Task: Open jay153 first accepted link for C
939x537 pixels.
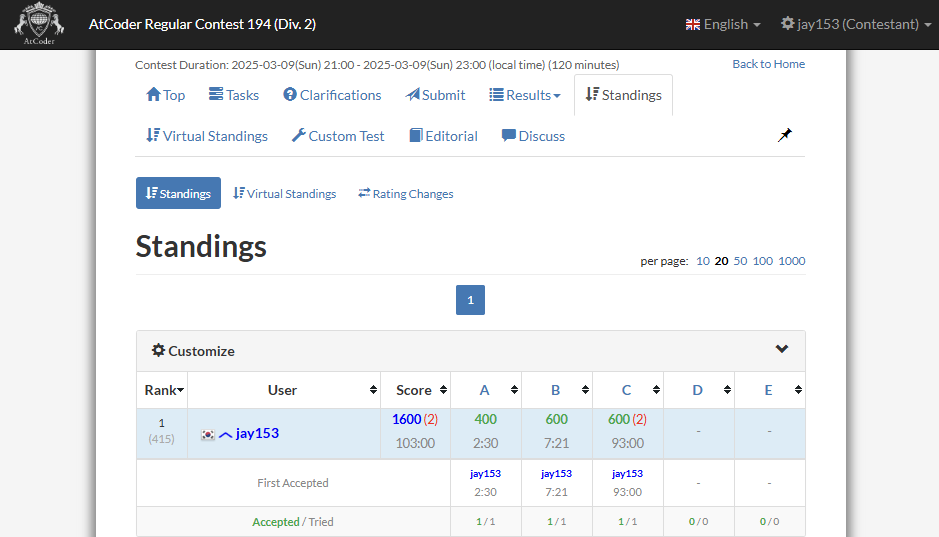Action: [x=628, y=474]
